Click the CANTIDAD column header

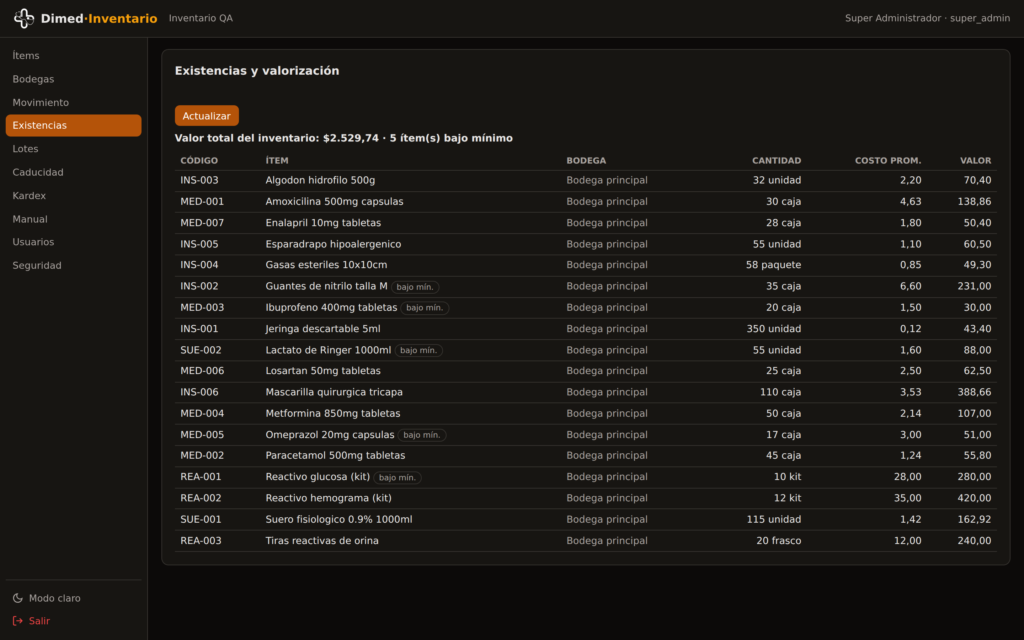[776, 161]
